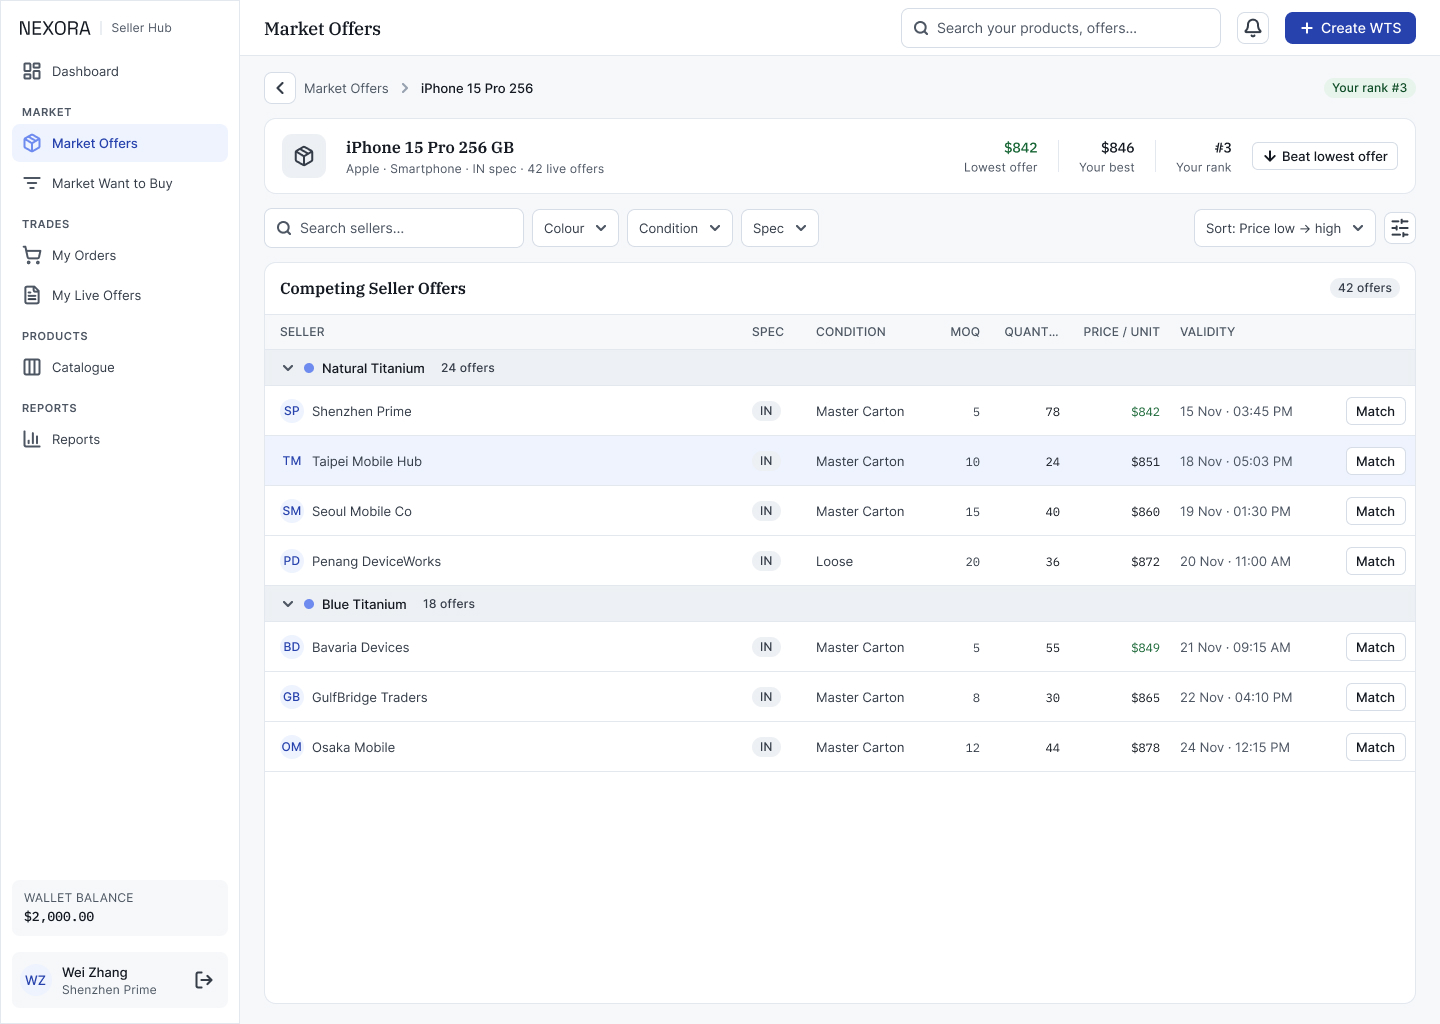Click the iPhone 15 Pro product box icon
The width and height of the screenshot is (1440, 1024).
pyautogui.click(x=304, y=156)
